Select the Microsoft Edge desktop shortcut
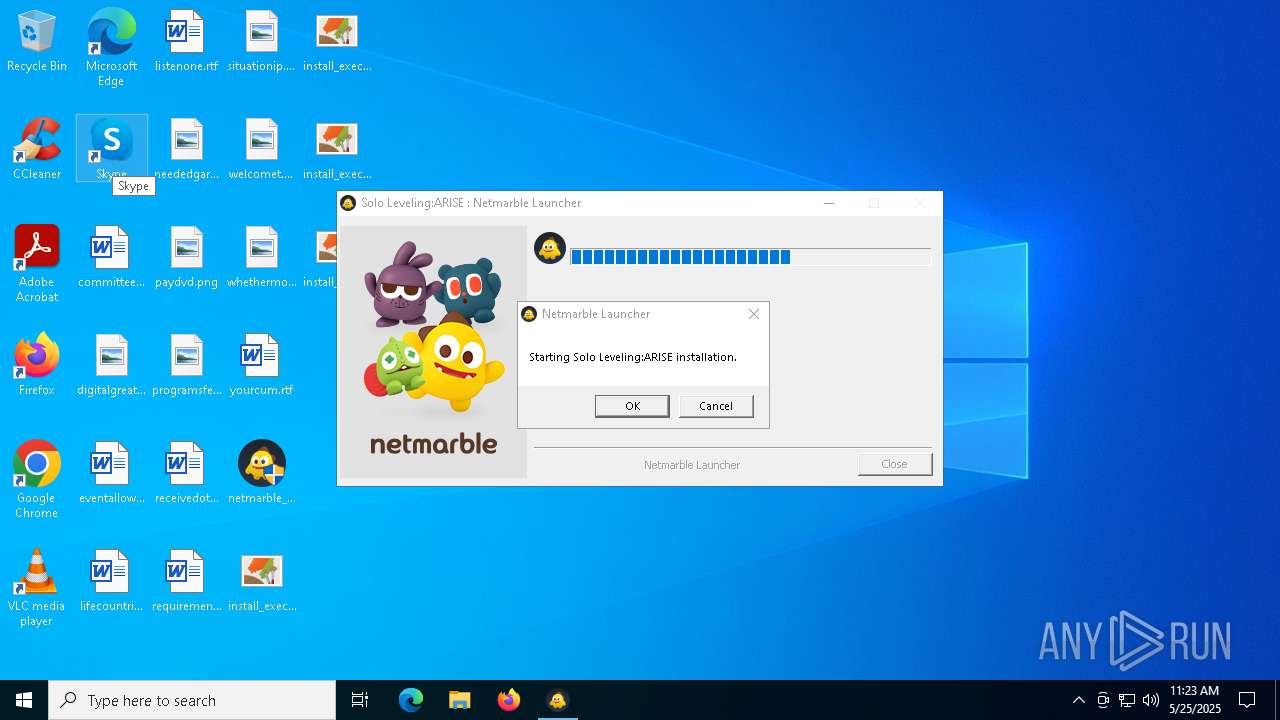The height and width of the screenshot is (720, 1280). pos(111,48)
